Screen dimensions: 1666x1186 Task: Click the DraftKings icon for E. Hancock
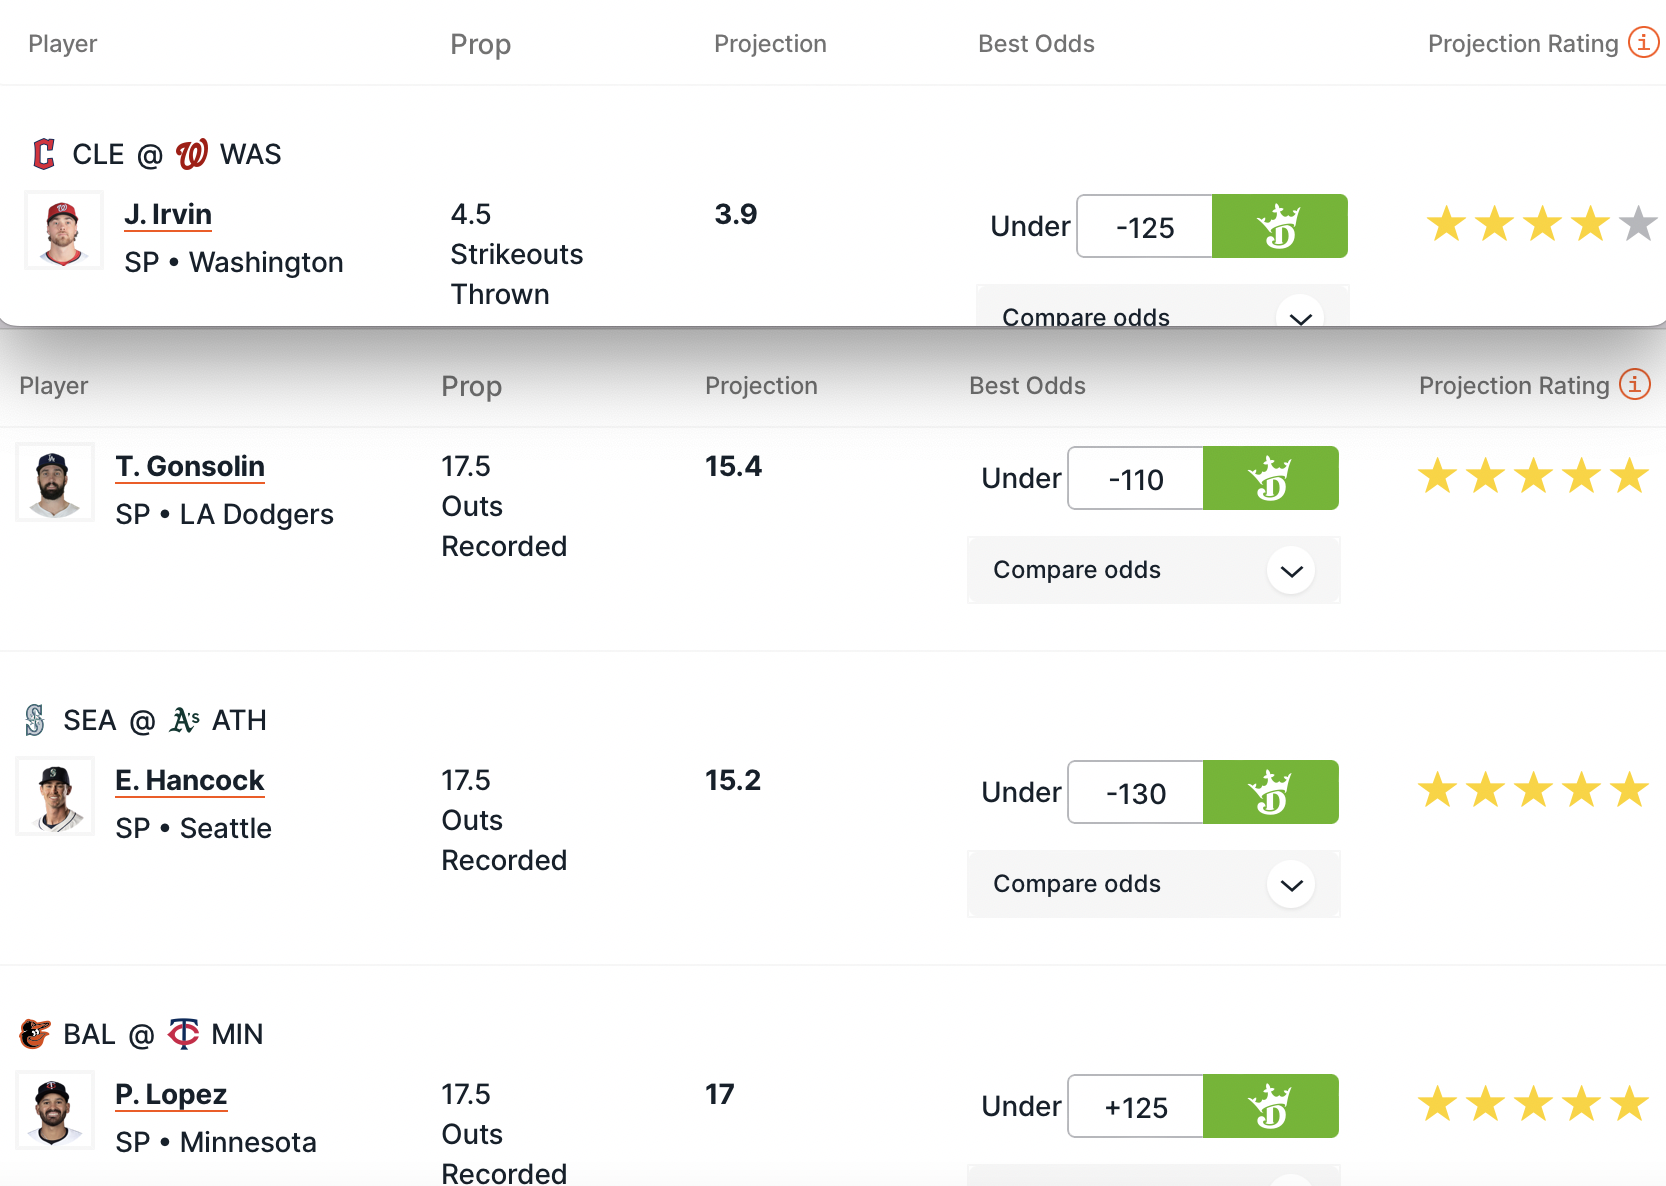(1270, 792)
